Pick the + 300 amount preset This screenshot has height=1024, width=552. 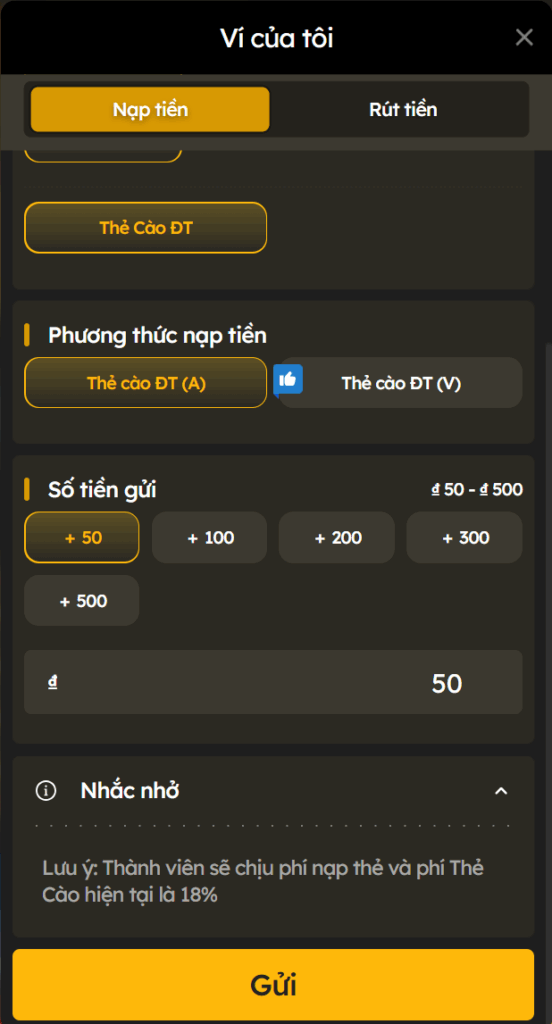point(464,537)
